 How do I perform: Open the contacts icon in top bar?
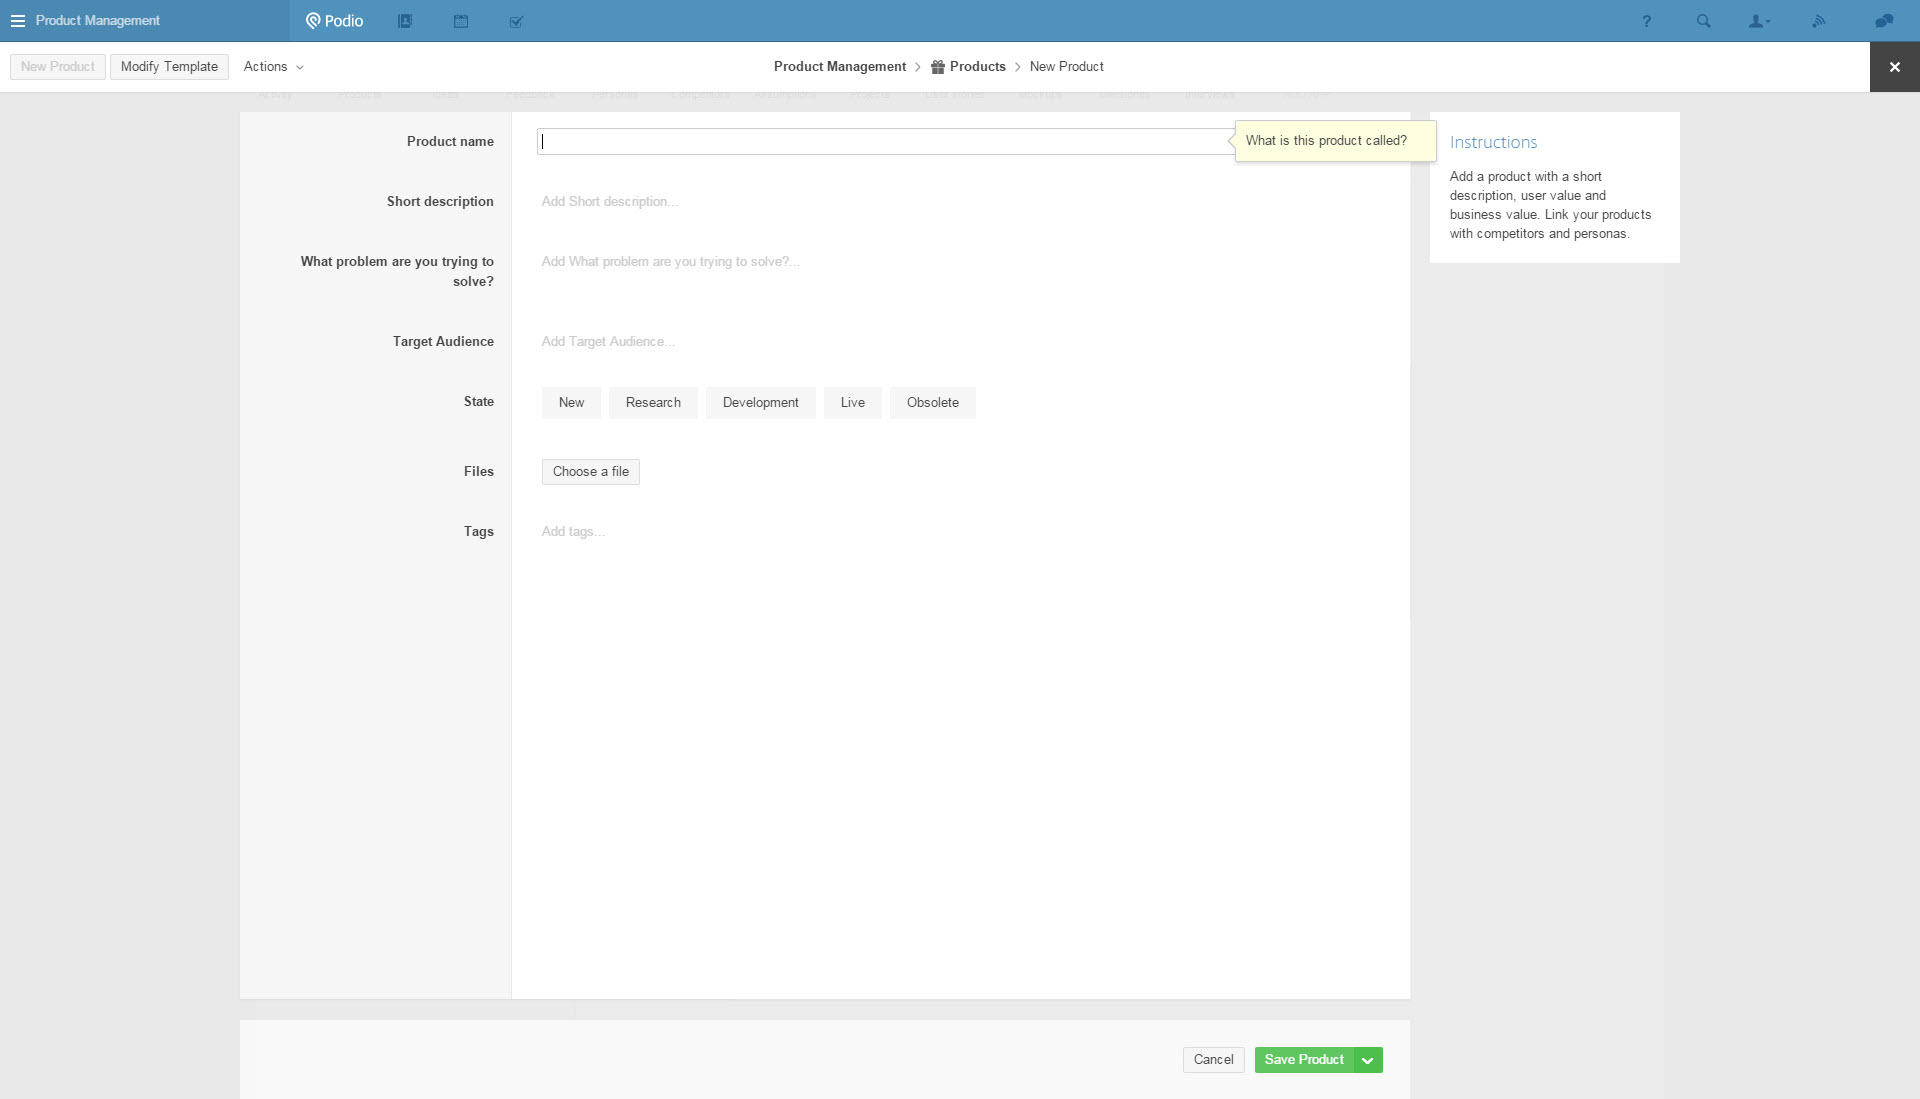[405, 21]
